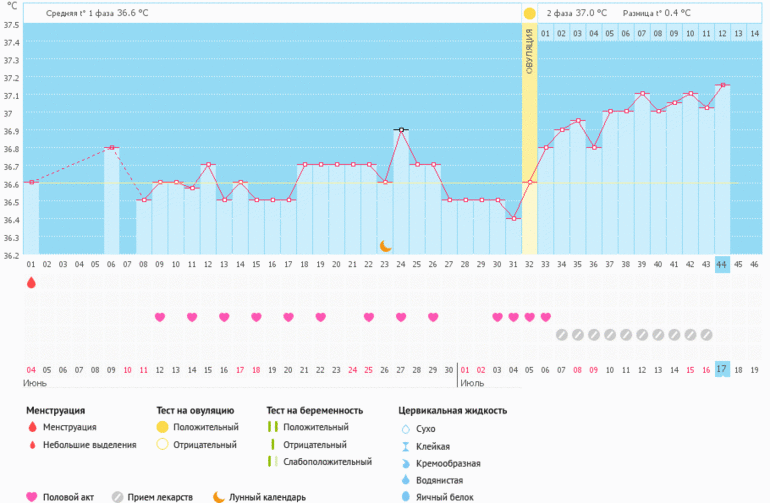Click the 'Прием лекарств' gray legend icon
Screen dimensions: 770x503
[117, 496]
